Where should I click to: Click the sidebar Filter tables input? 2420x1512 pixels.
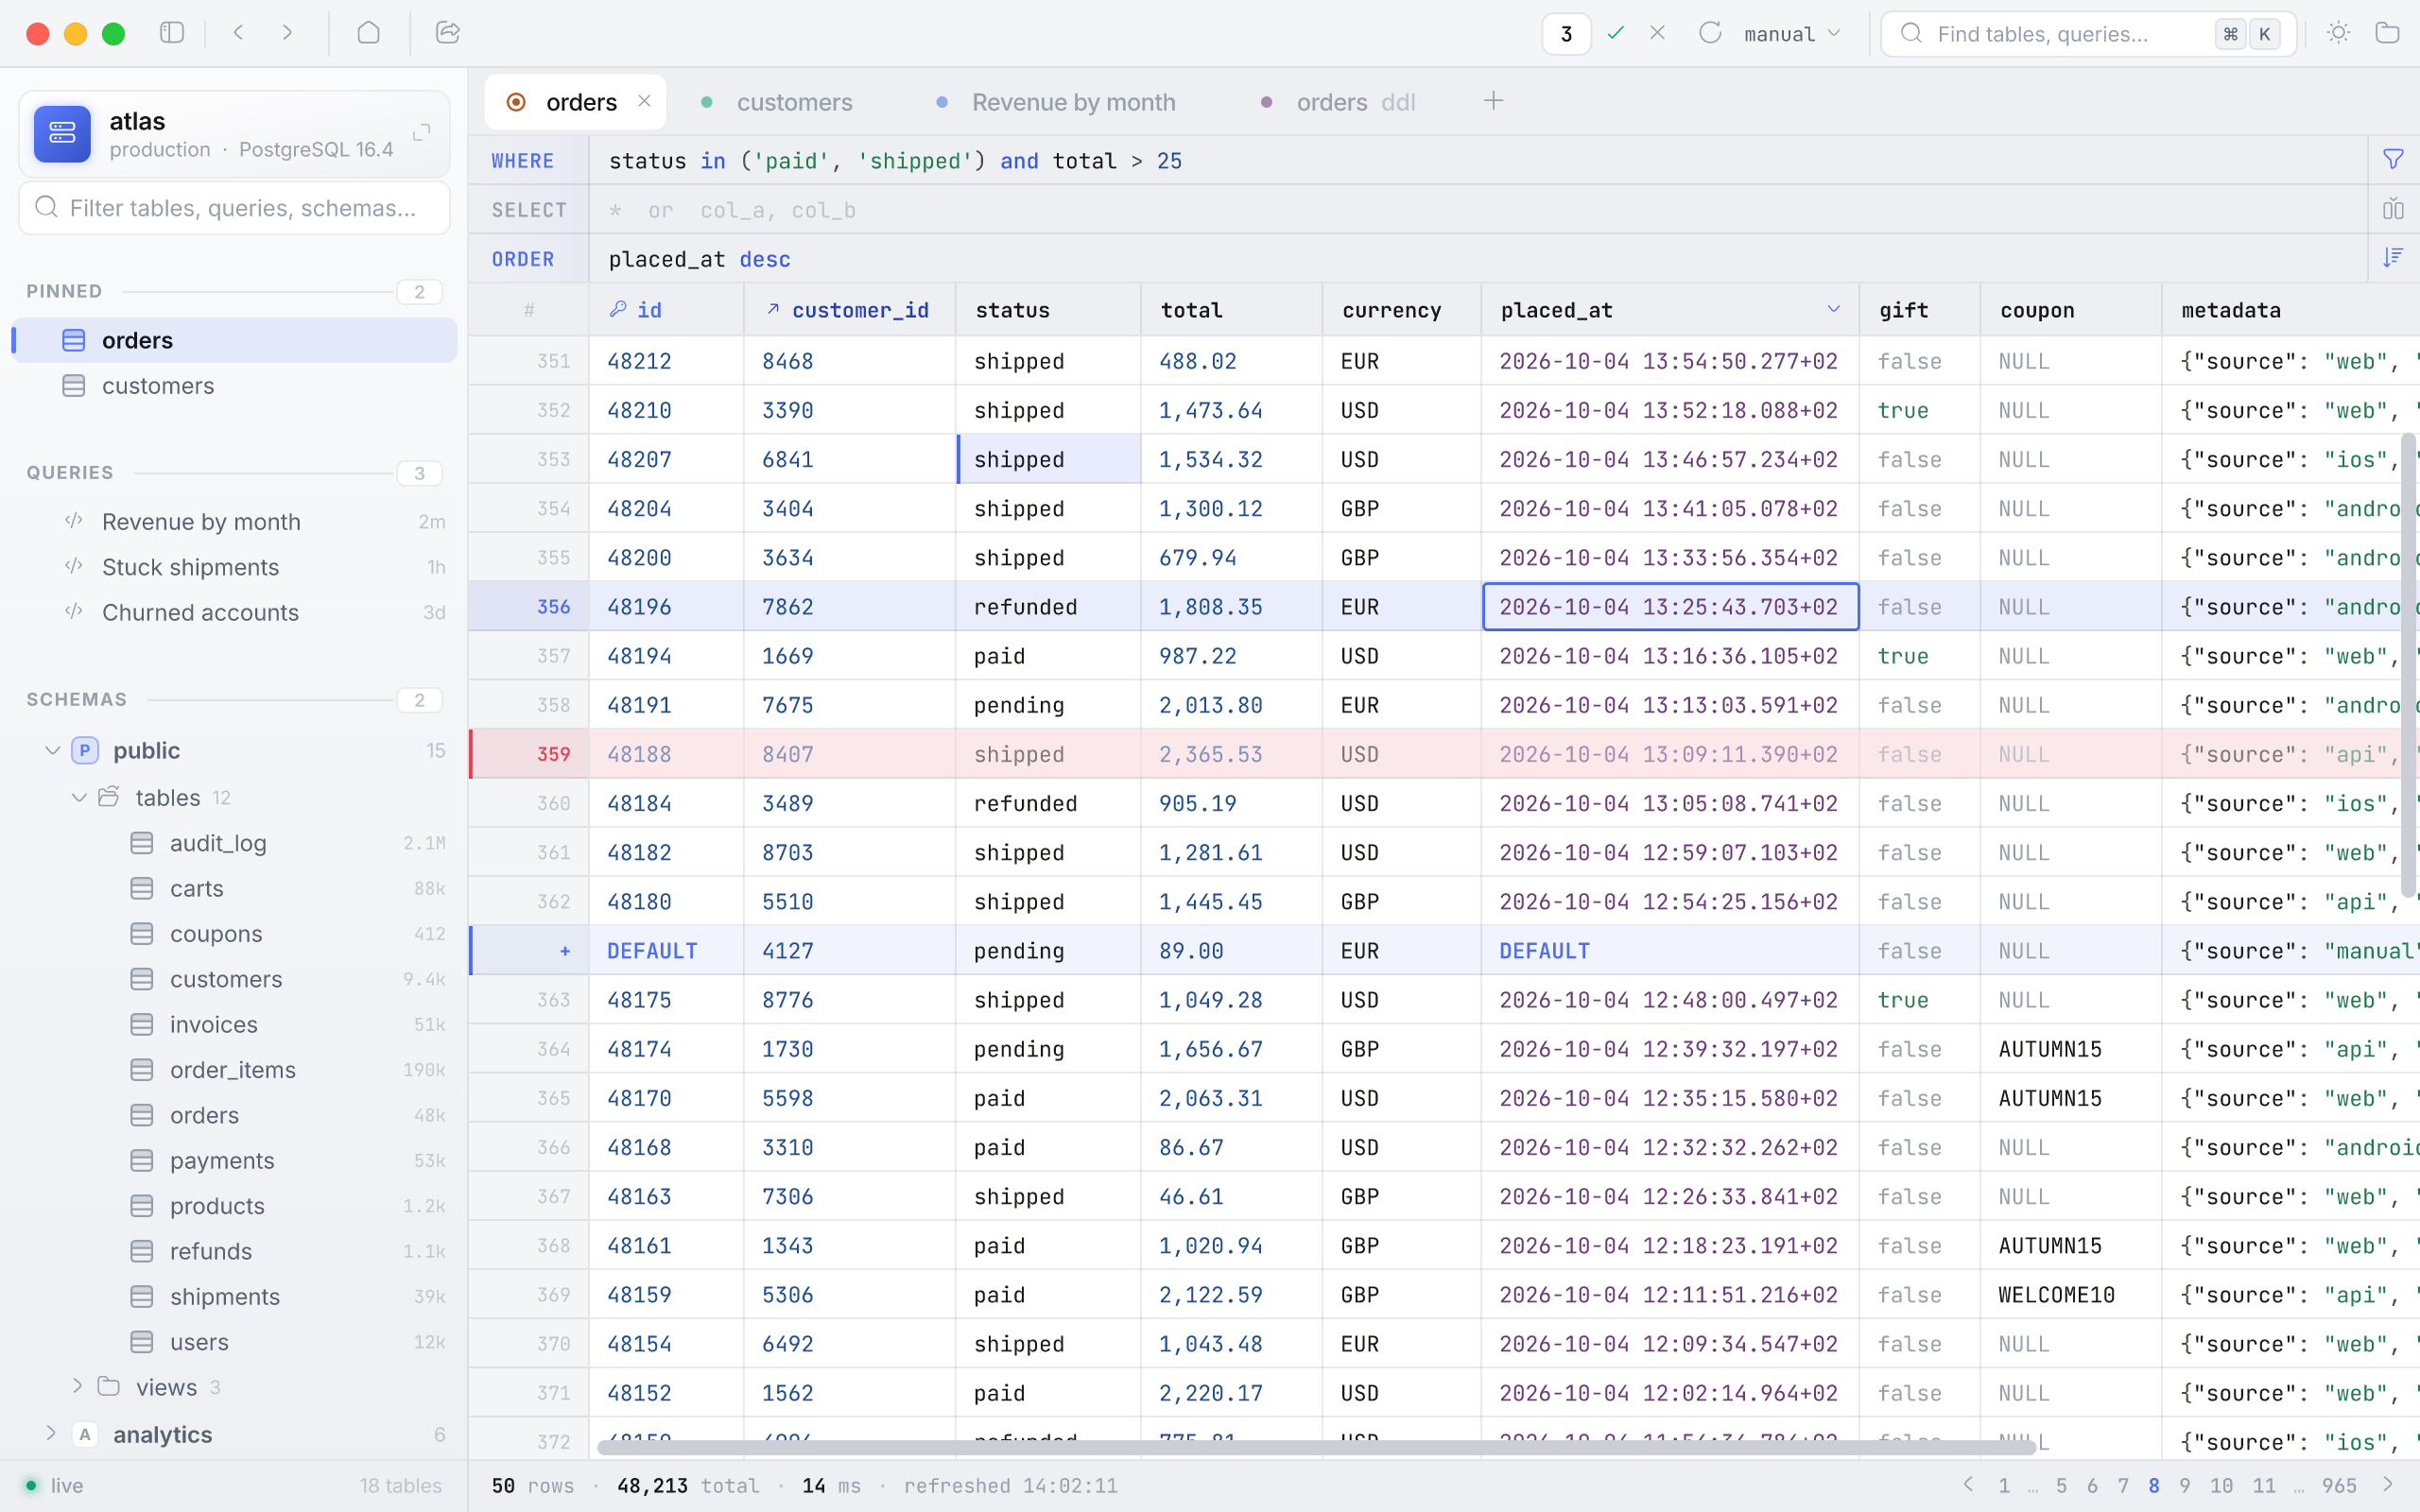tap(234, 208)
